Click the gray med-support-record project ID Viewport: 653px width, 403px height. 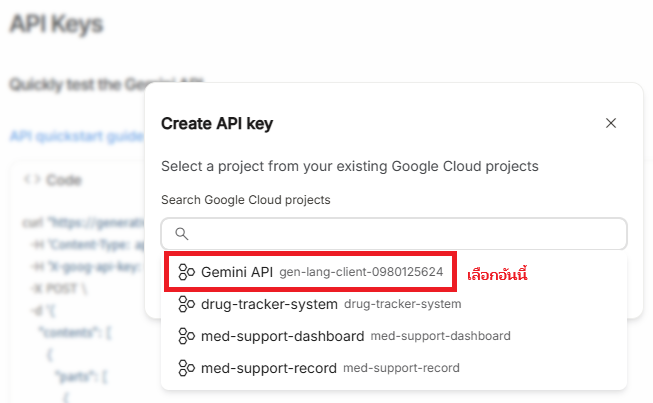401,368
